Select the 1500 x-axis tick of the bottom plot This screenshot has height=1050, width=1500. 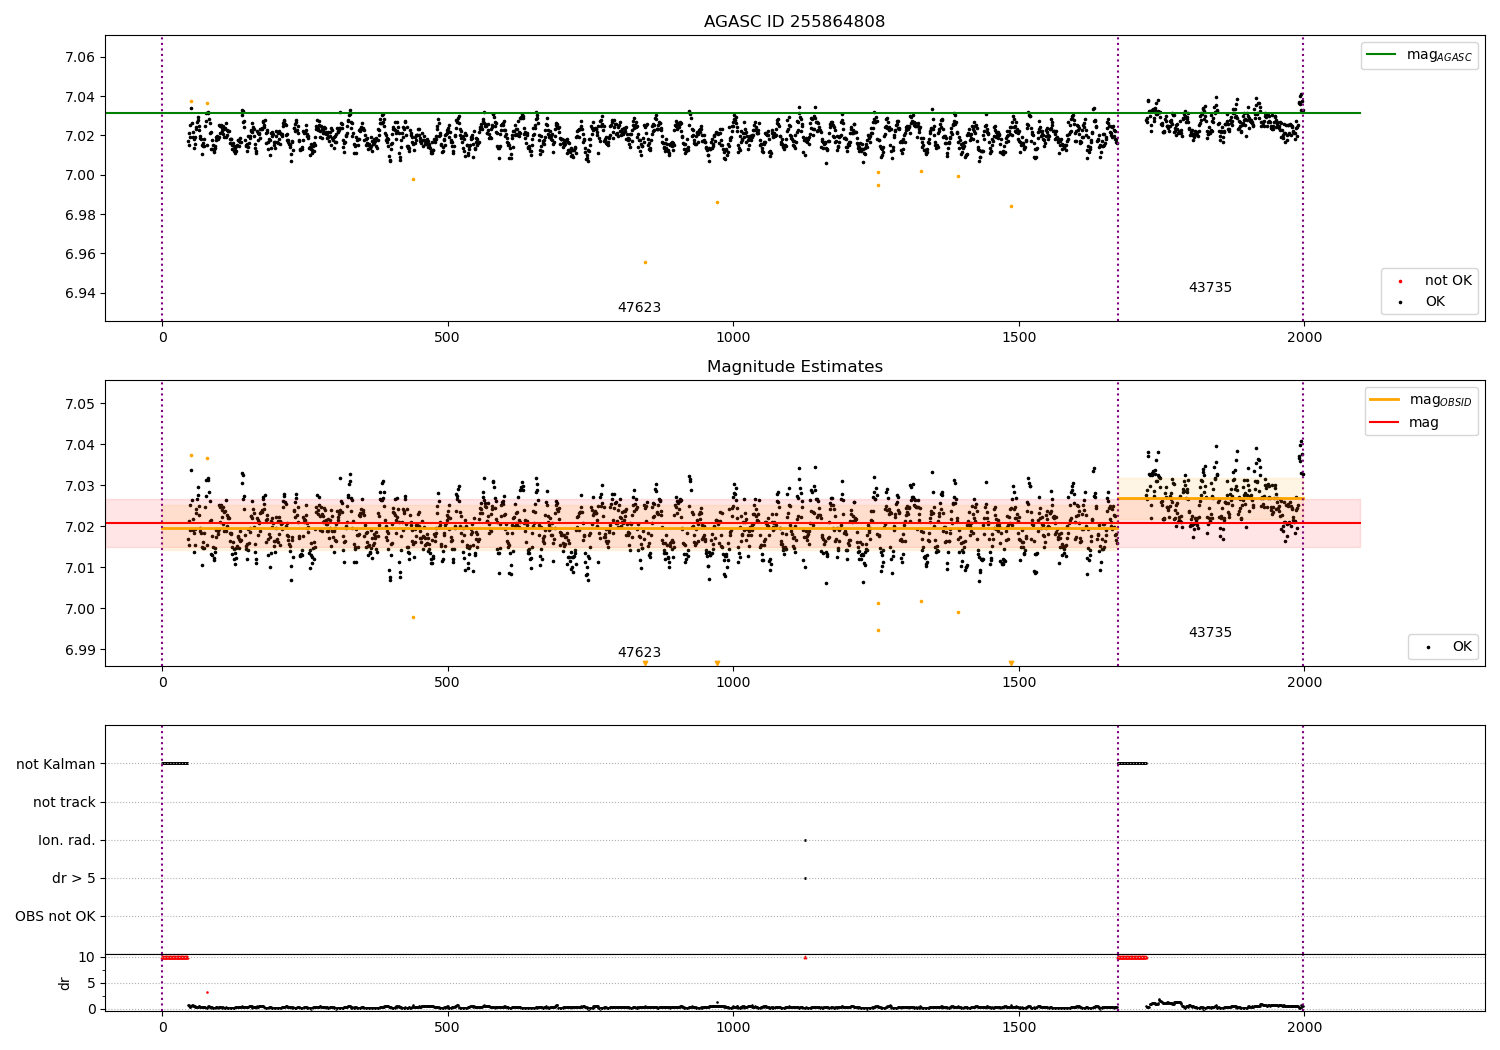(1019, 1027)
